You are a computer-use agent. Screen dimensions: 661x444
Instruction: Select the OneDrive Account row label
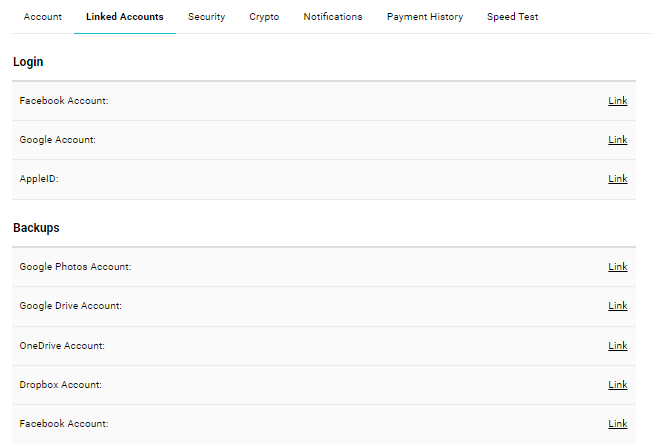62,346
